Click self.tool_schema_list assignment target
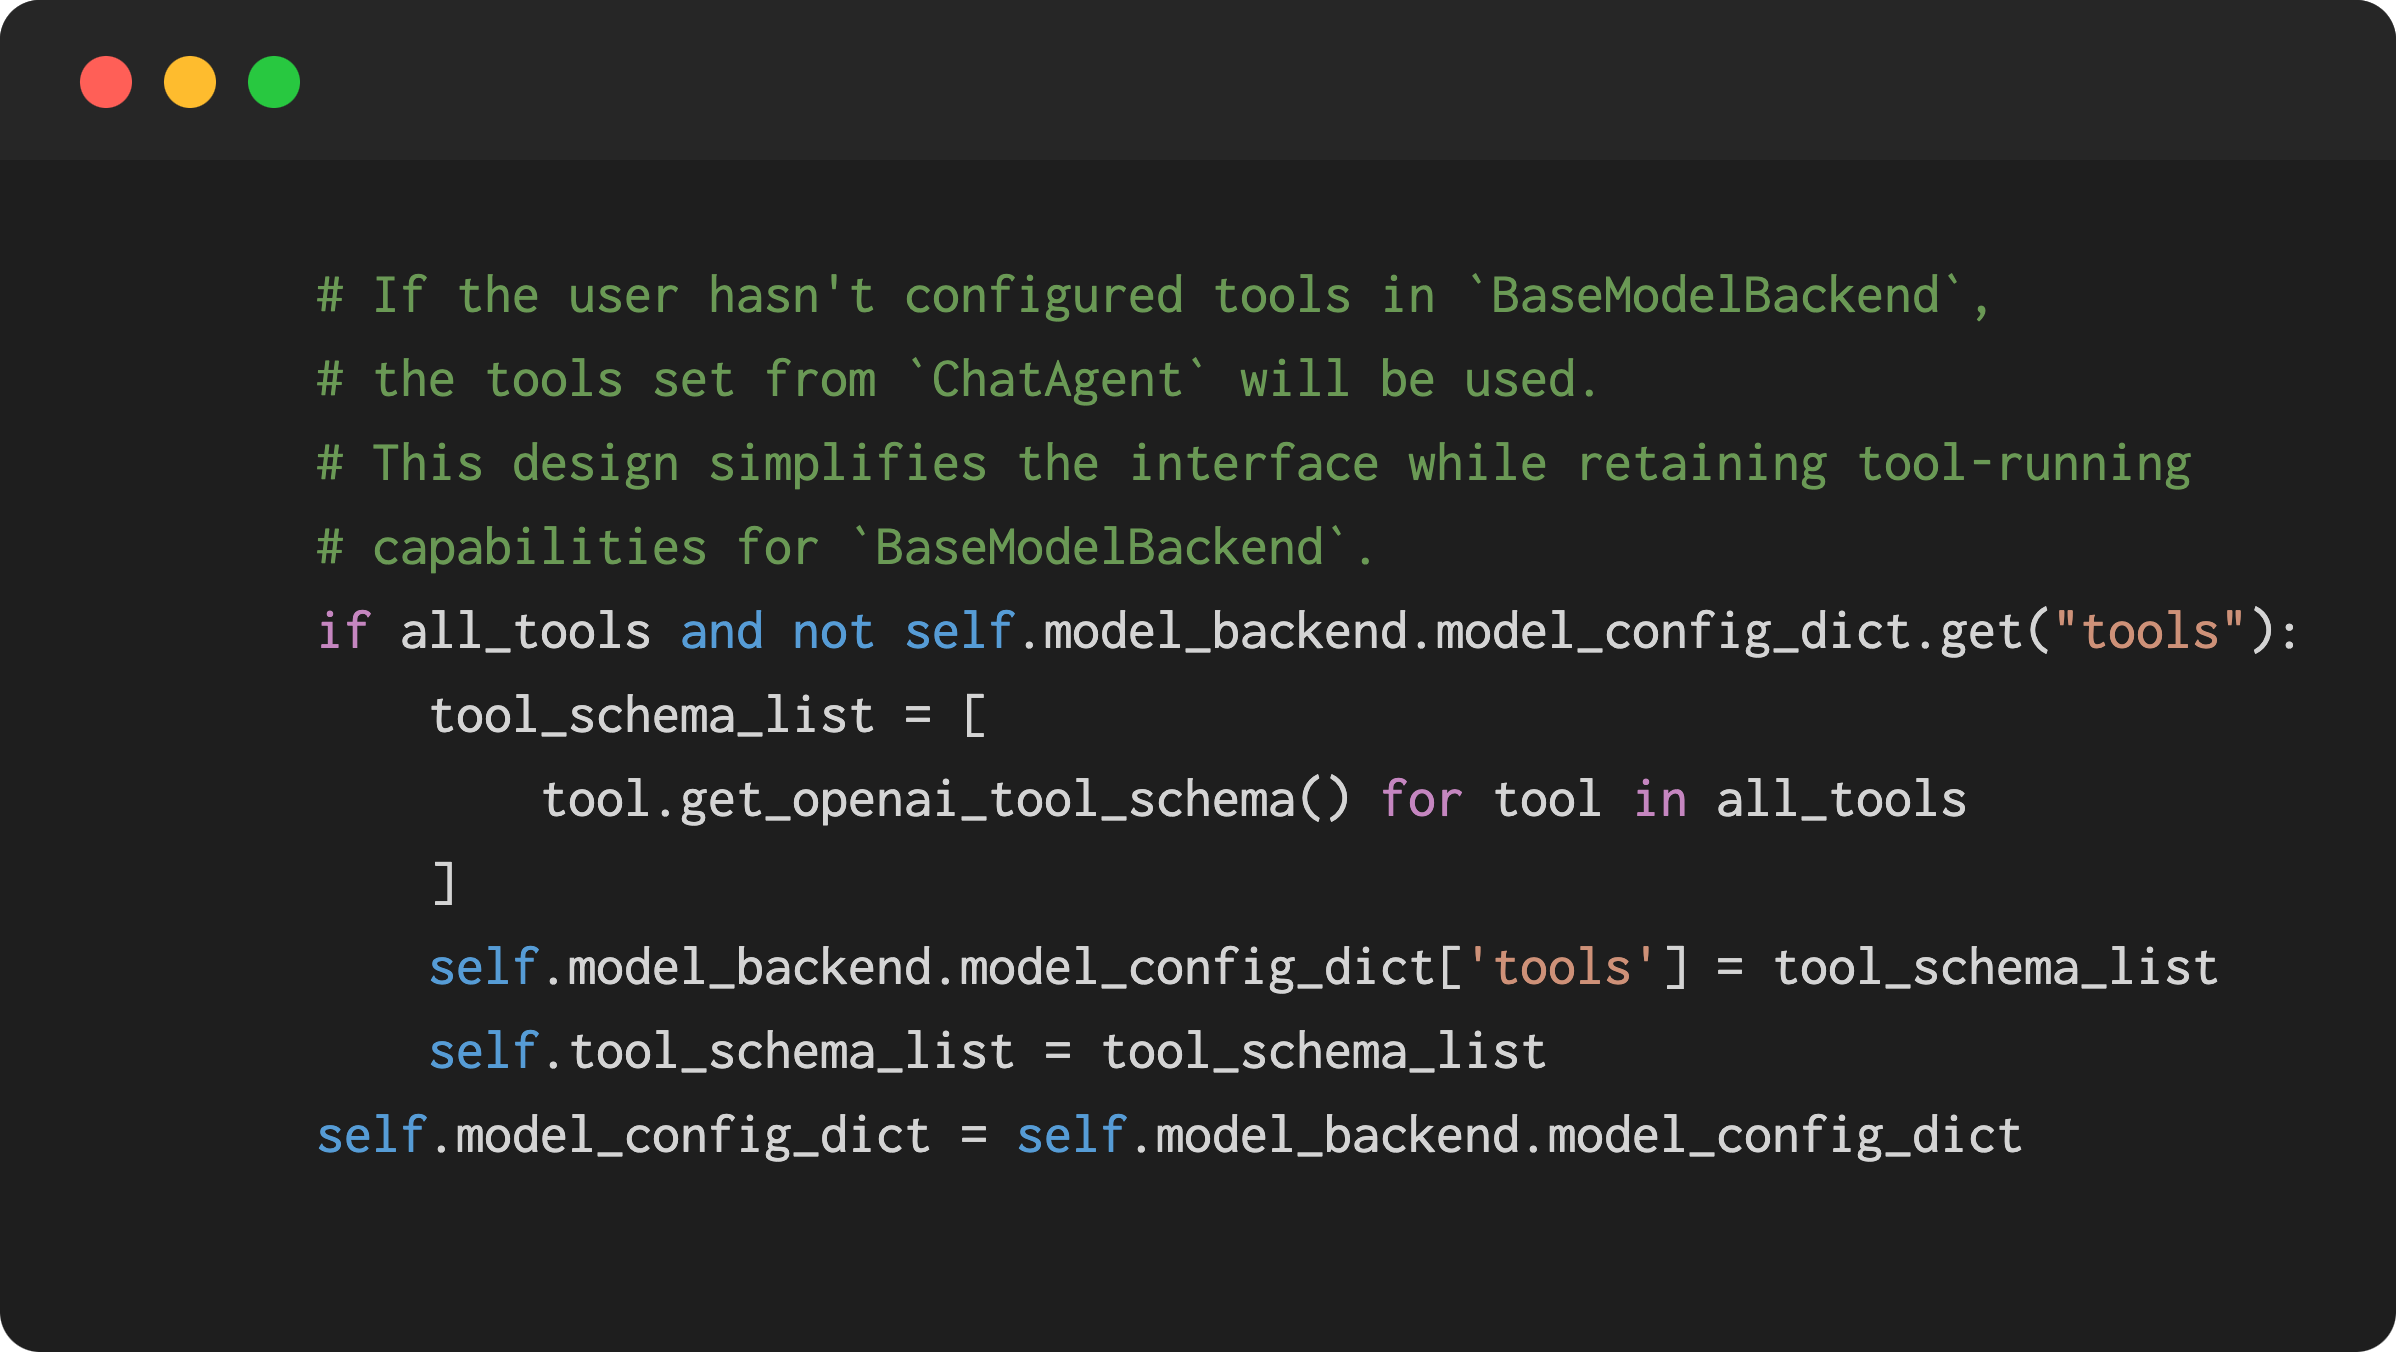Screen dimensions: 2396x1352 pyautogui.click(x=722, y=1052)
